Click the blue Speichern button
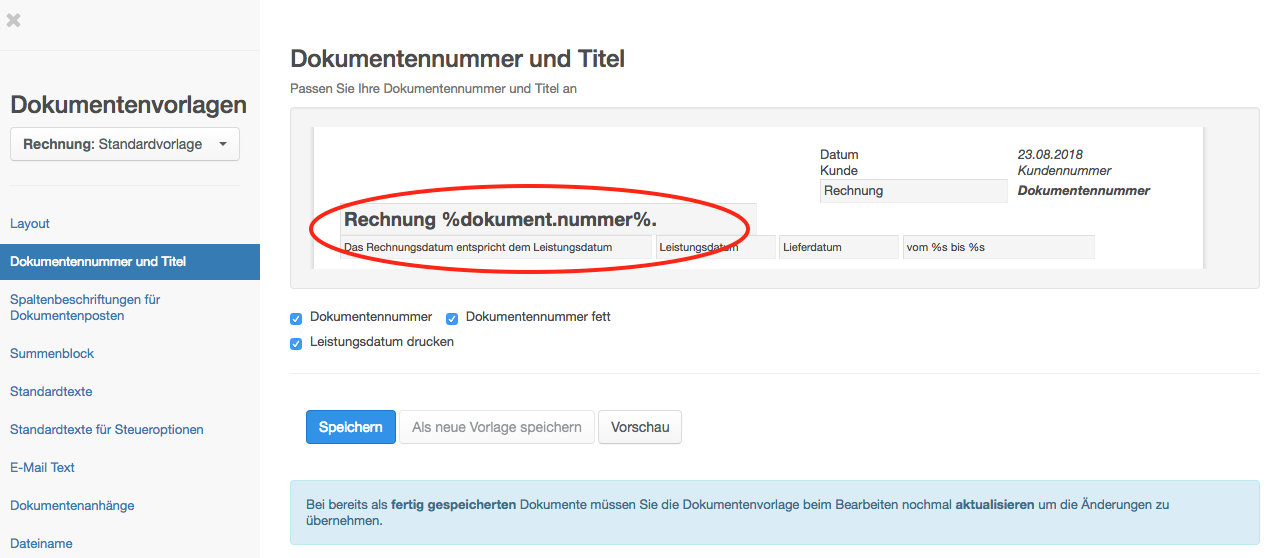The height and width of the screenshot is (558, 1271). point(350,427)
